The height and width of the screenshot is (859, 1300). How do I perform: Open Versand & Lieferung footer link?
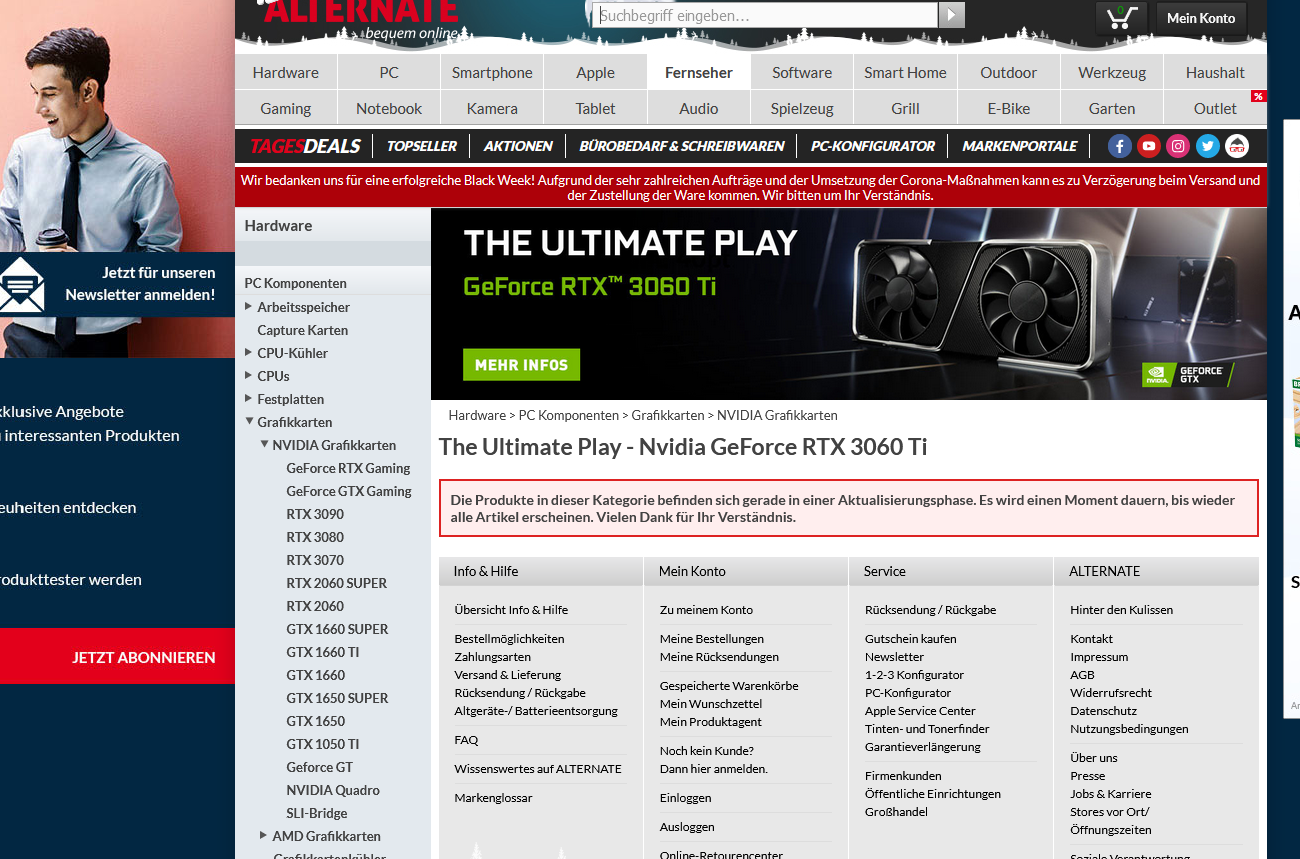tap(508, 675)
